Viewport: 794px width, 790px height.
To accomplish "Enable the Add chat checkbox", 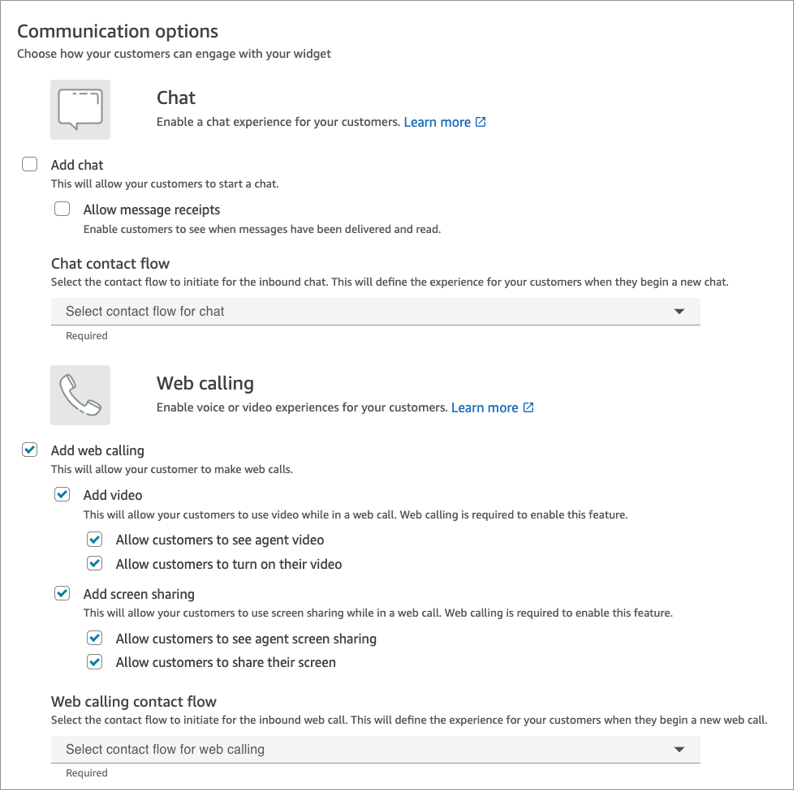I will [30, 164].
